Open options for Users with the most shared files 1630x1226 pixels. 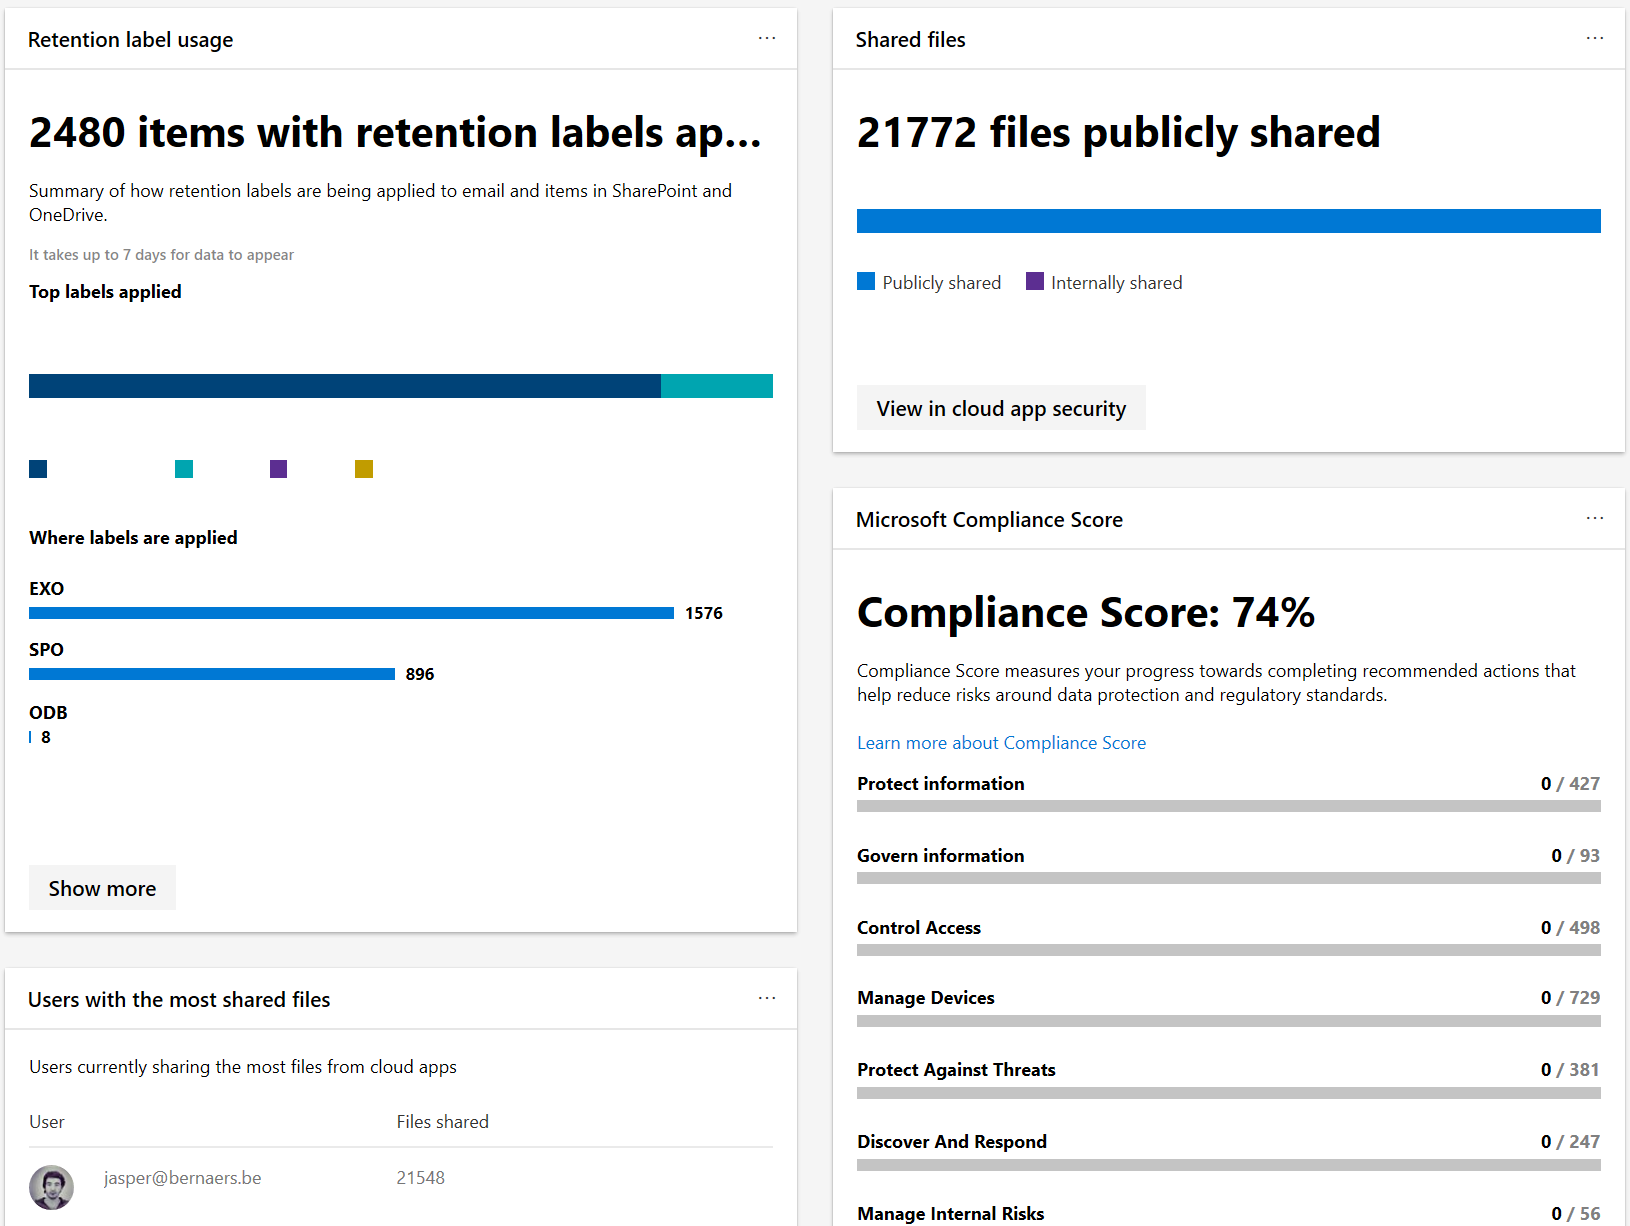766,998
